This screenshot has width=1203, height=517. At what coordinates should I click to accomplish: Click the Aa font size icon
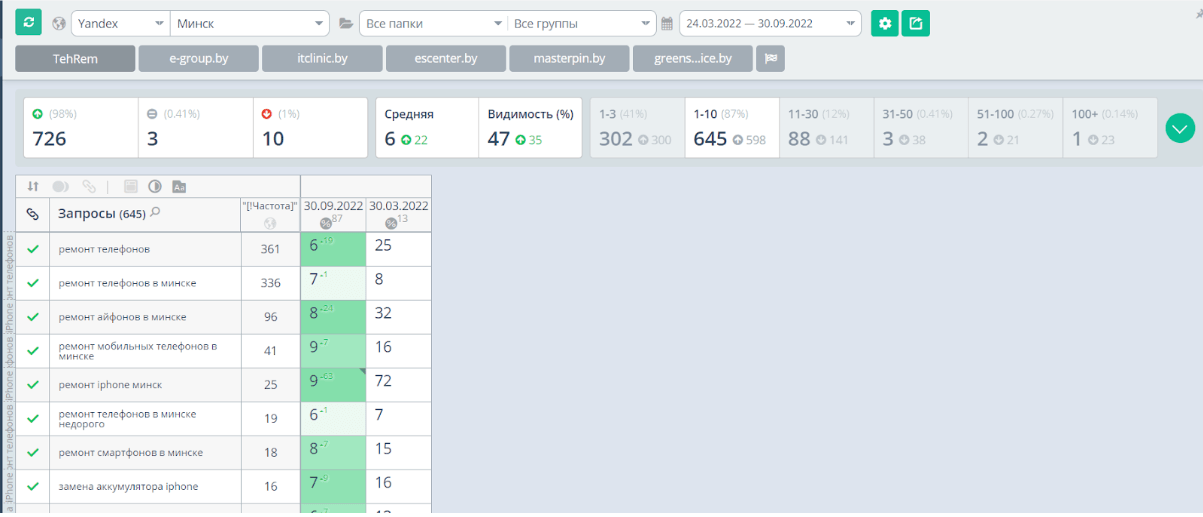(179, 186)
